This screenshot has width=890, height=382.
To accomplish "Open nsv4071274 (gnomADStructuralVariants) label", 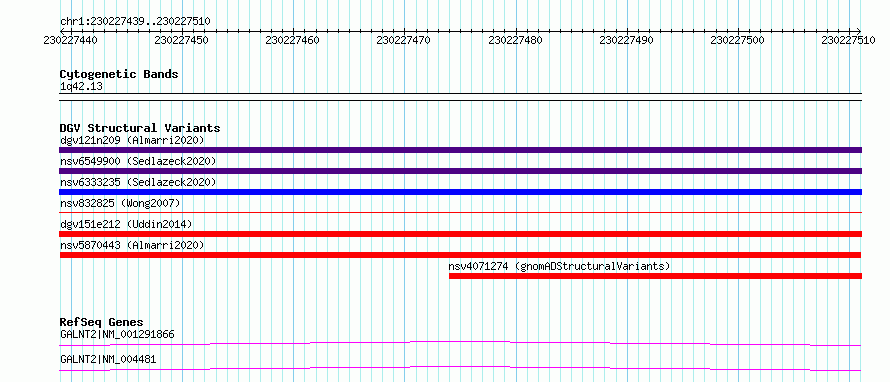I will click(559, 266).
